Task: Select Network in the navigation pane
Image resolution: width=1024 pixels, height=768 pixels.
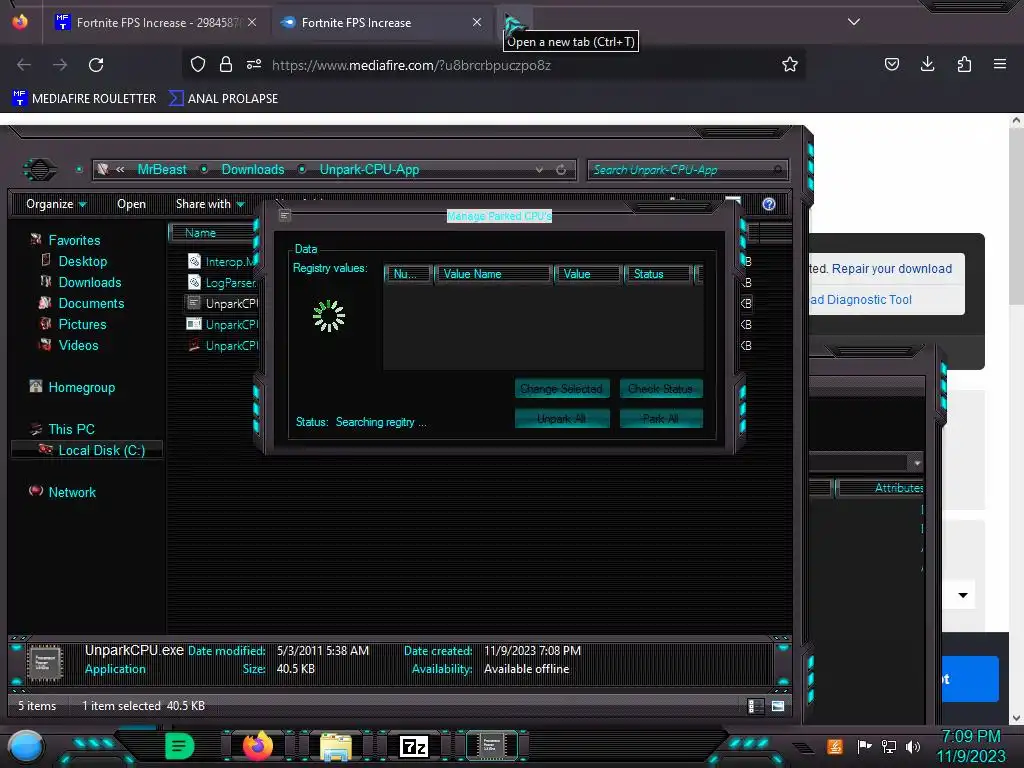Action: click(72, 492)
